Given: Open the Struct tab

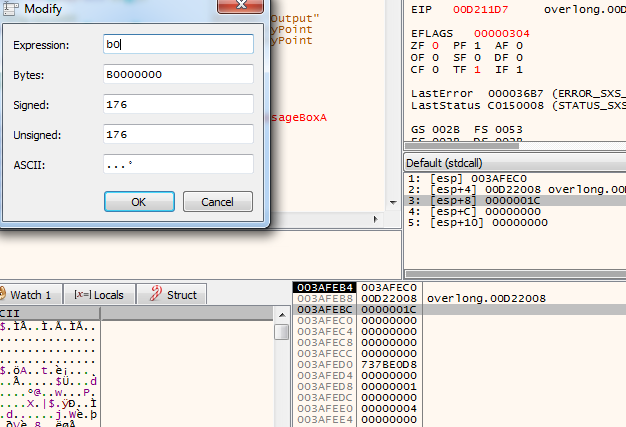Looking at the screenshot, I should tap(172, 295).
